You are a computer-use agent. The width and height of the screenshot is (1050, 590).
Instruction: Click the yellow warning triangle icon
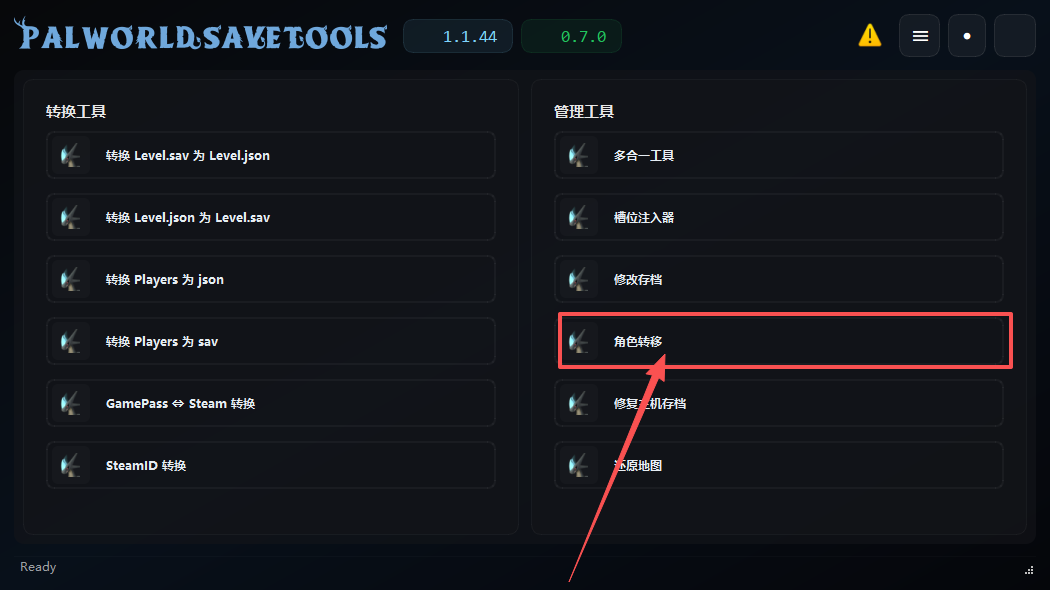(869, 35)
